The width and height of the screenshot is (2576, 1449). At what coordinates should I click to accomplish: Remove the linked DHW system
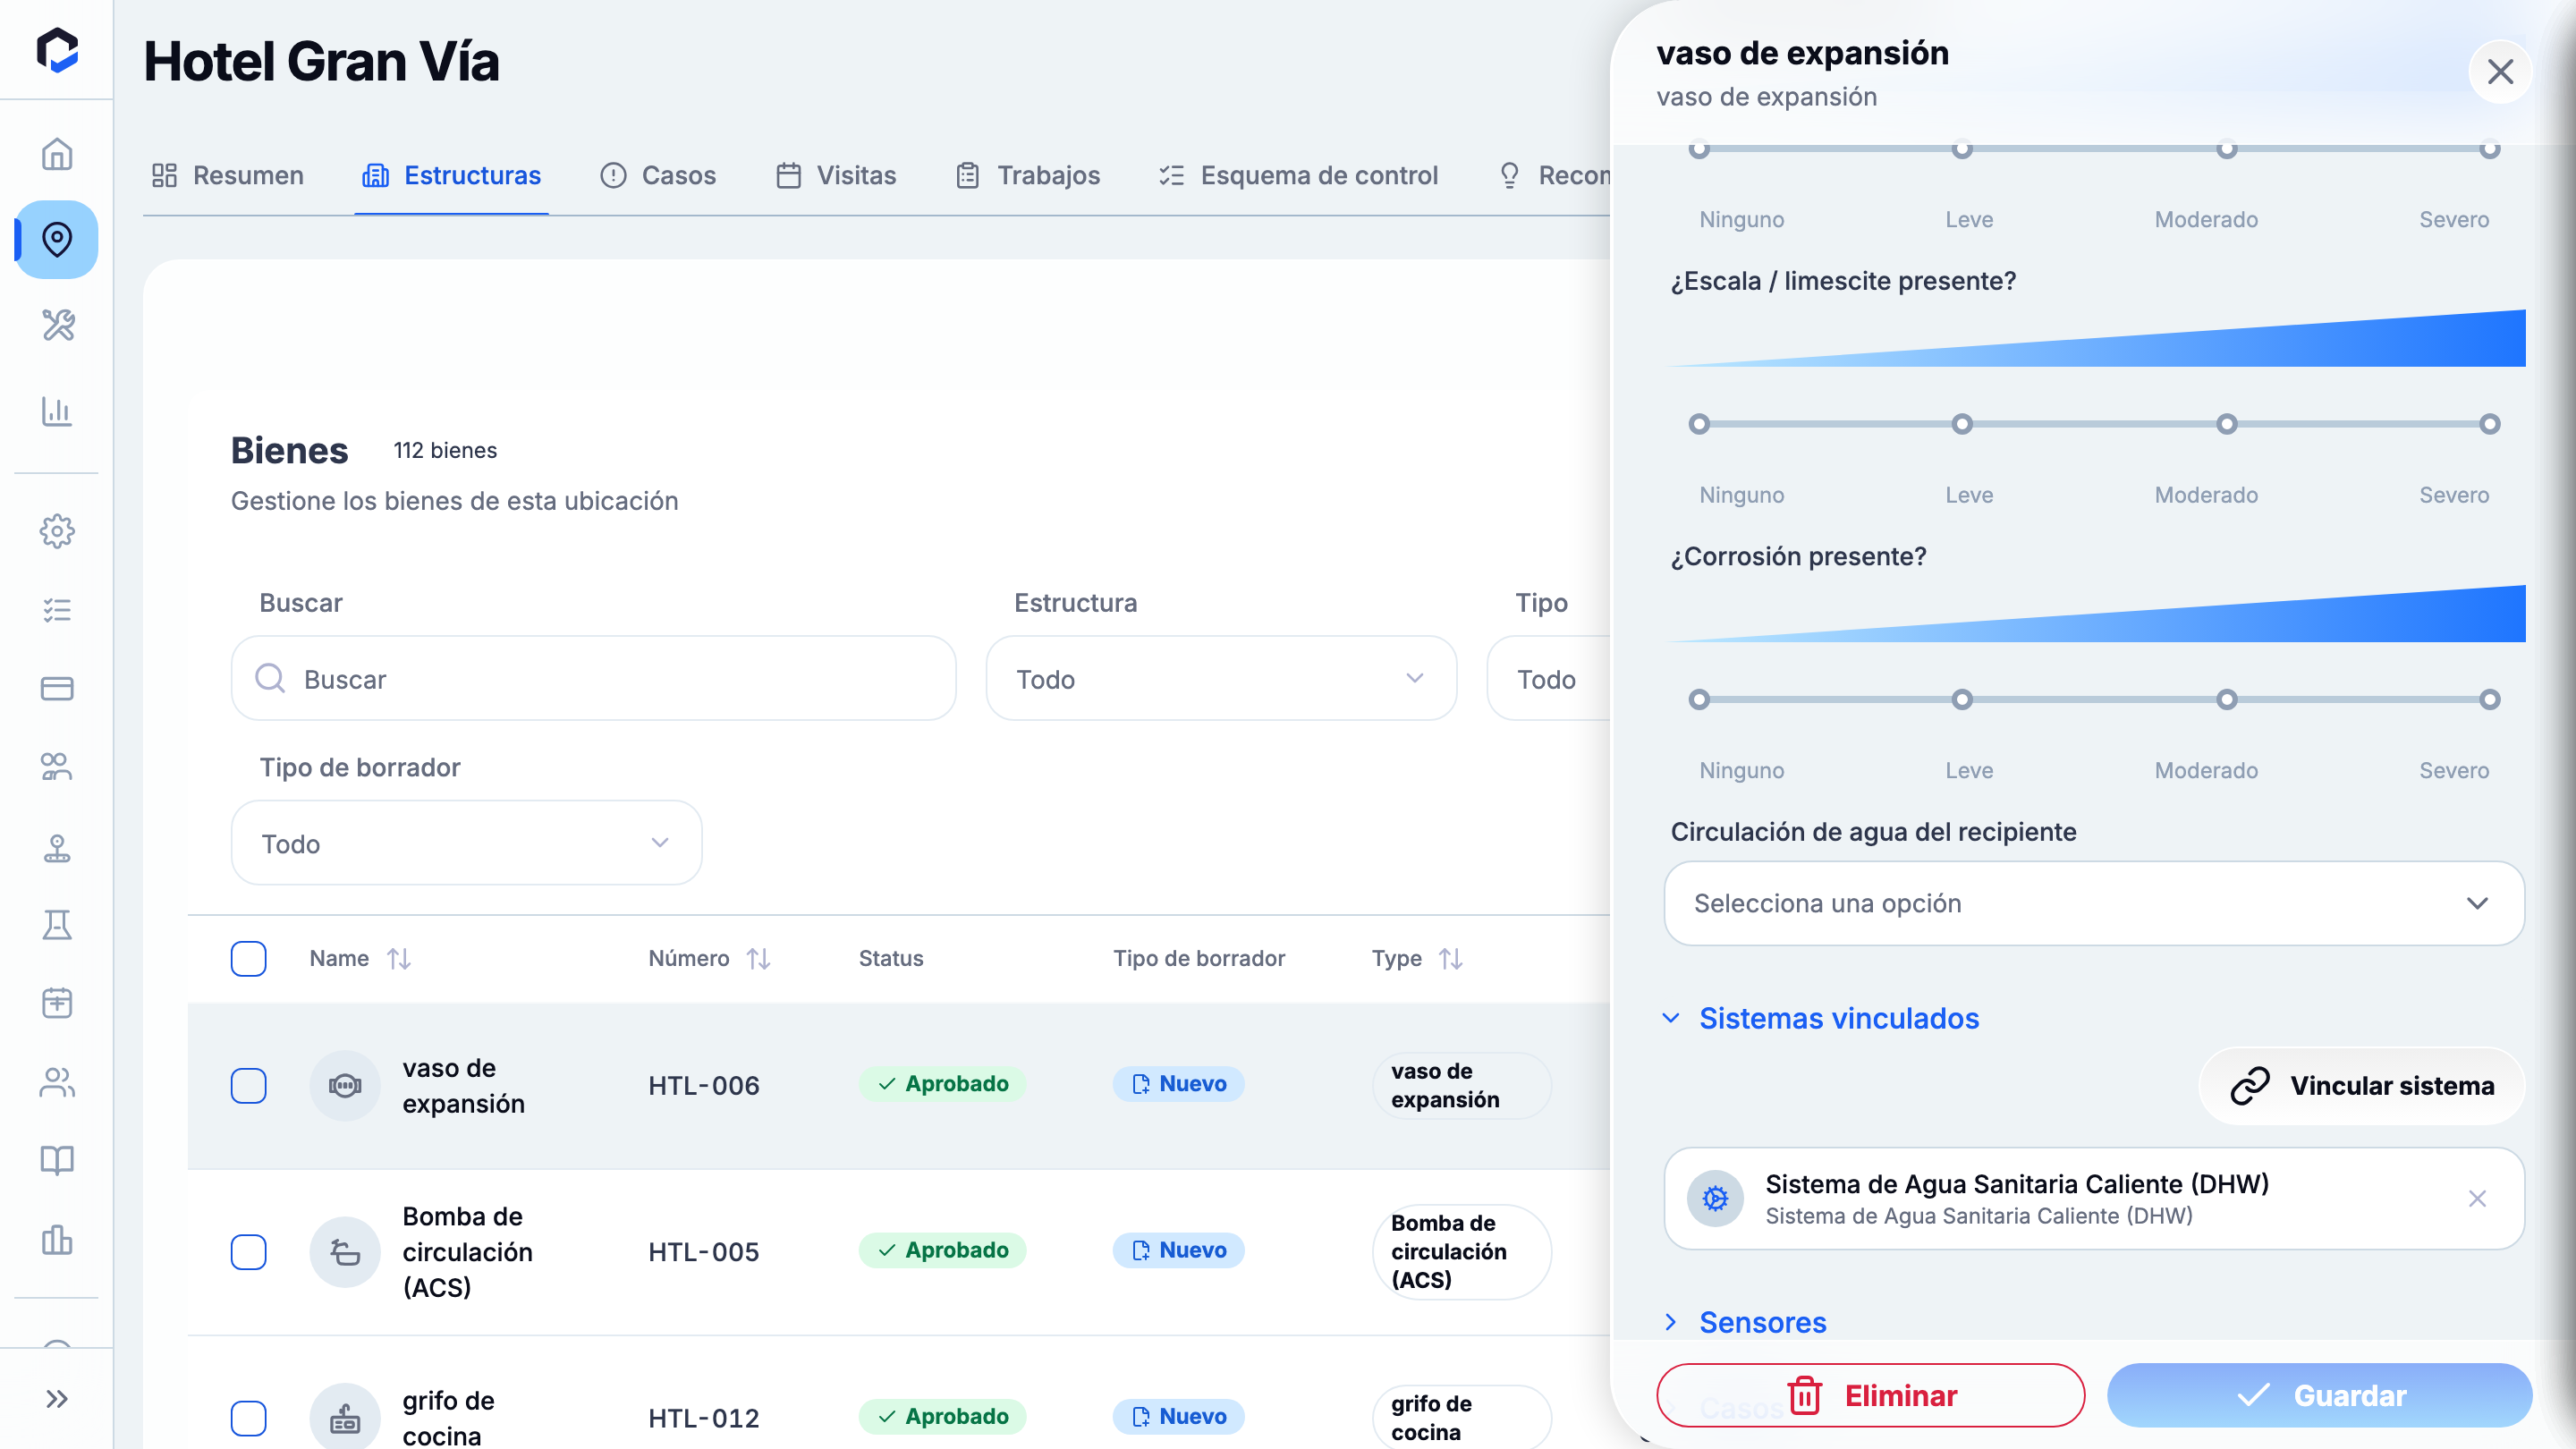[2477, 1198]
